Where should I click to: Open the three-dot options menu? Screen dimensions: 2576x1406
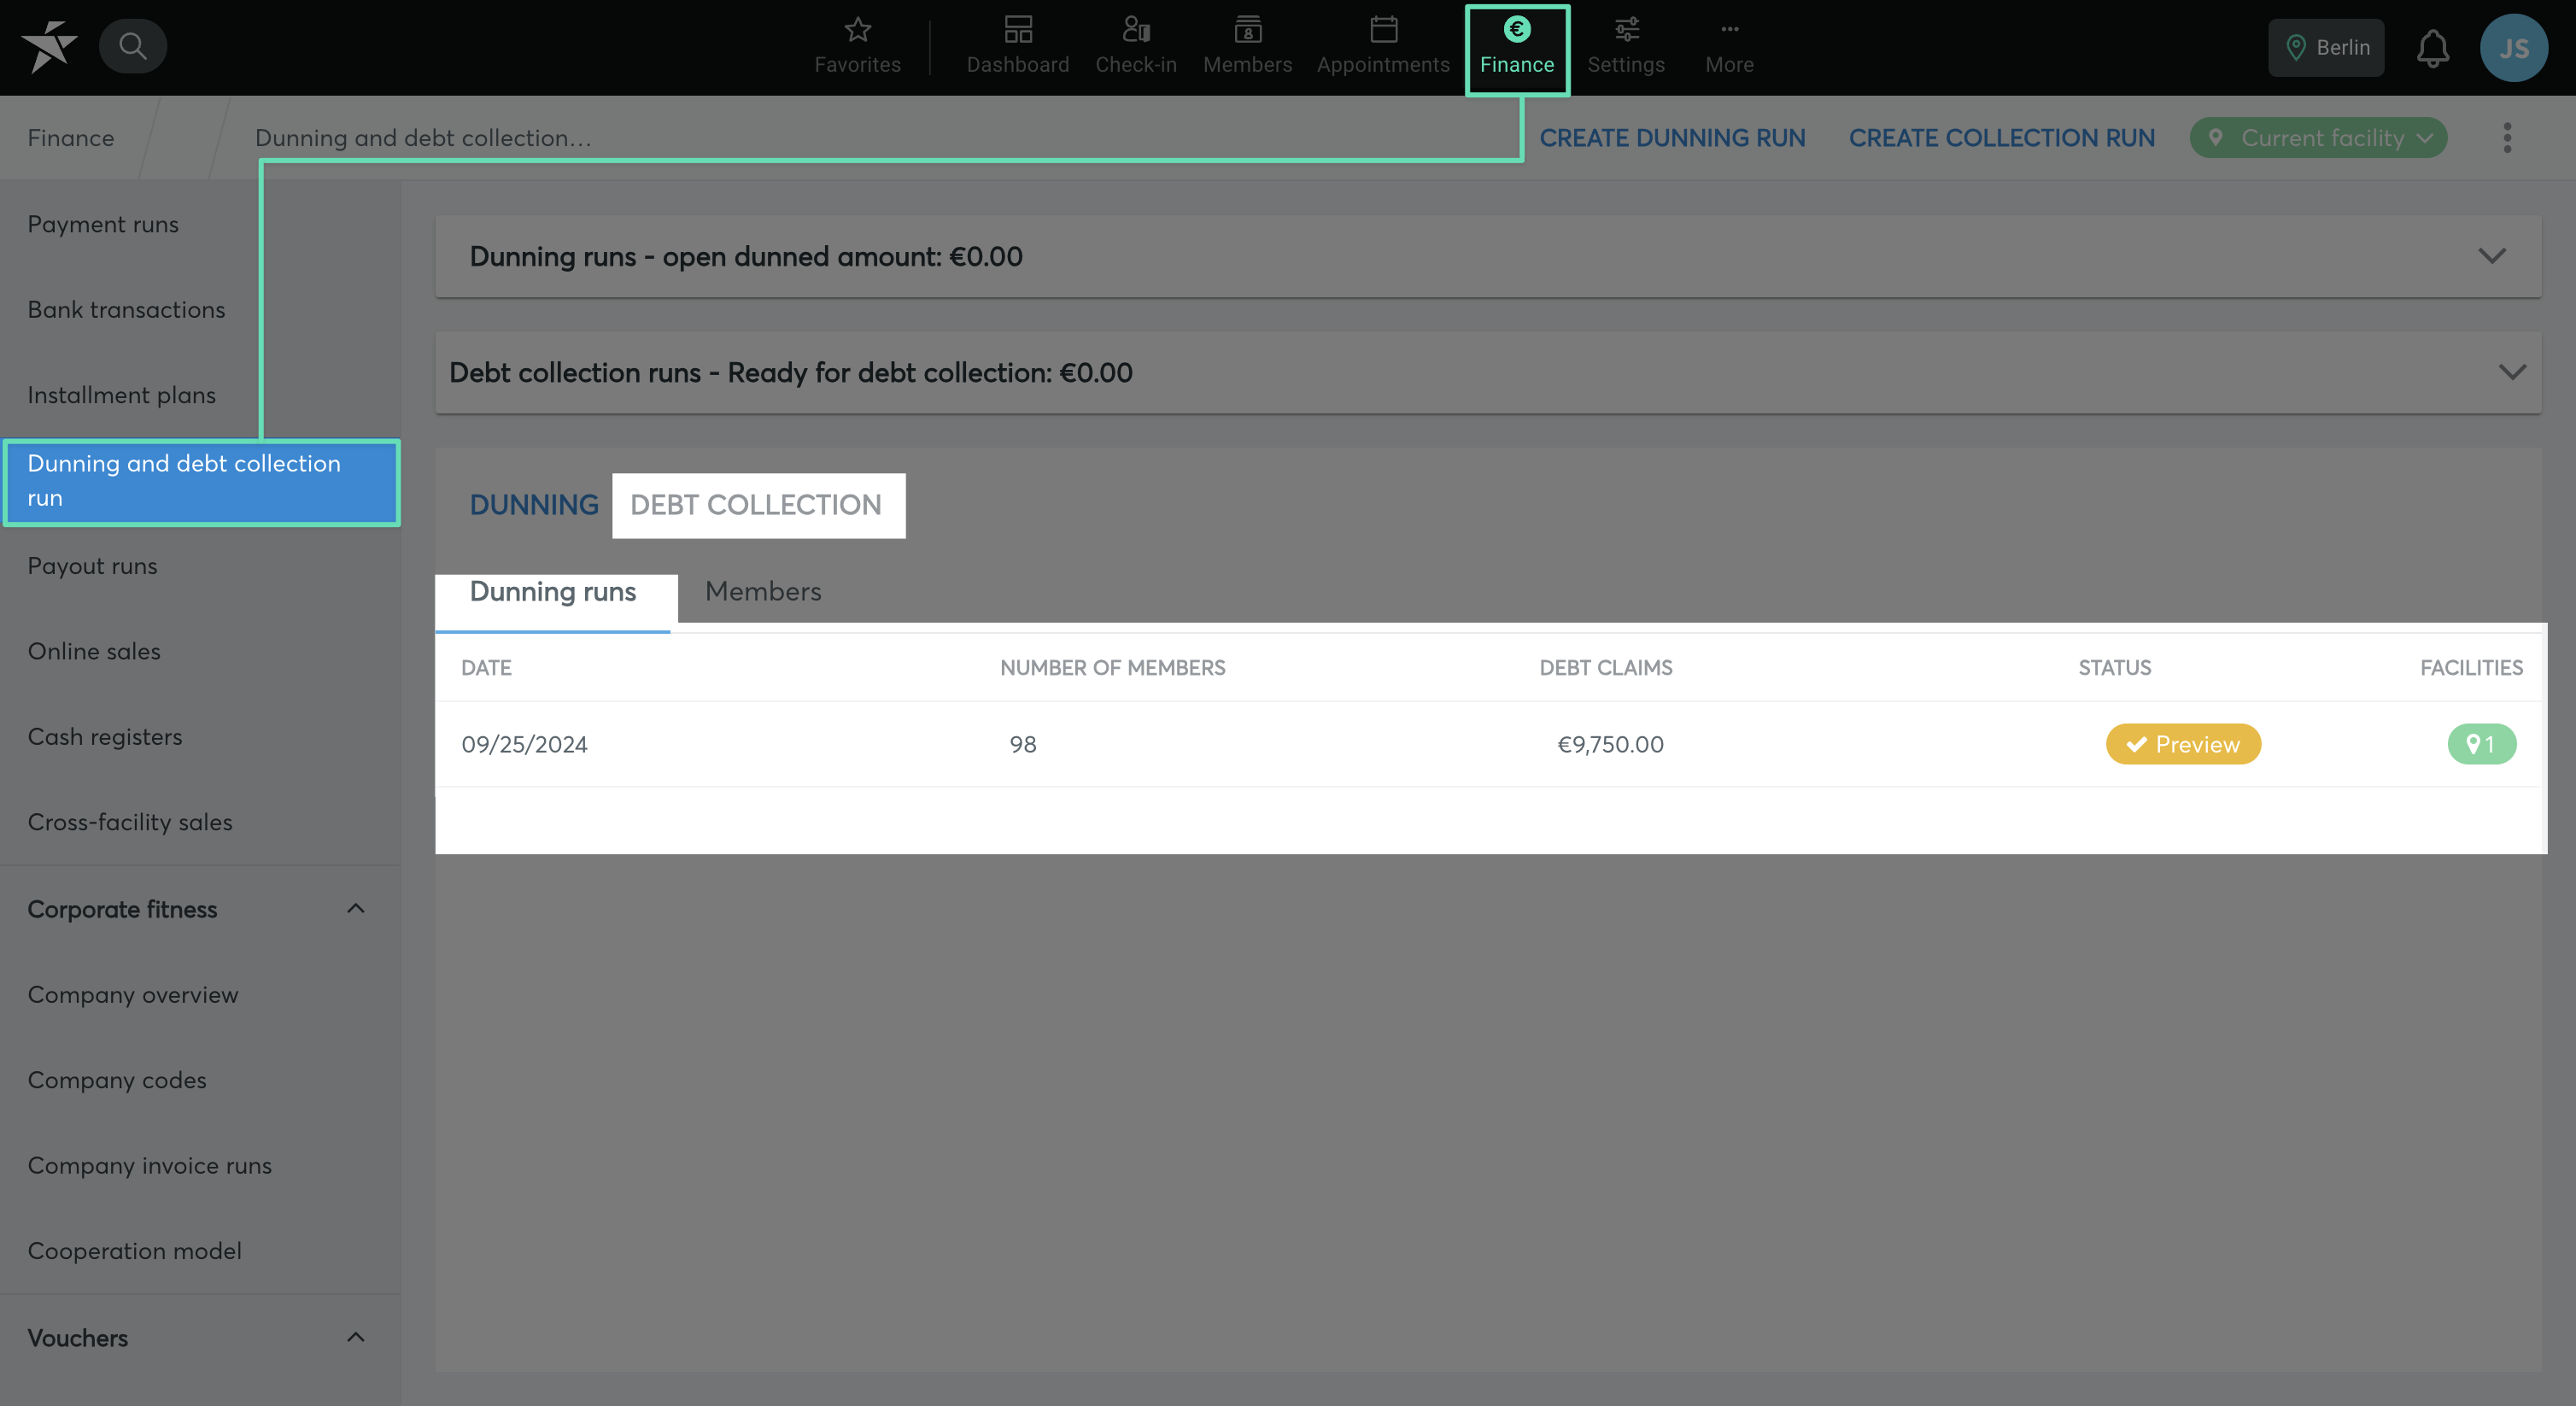click(2507, 138)
